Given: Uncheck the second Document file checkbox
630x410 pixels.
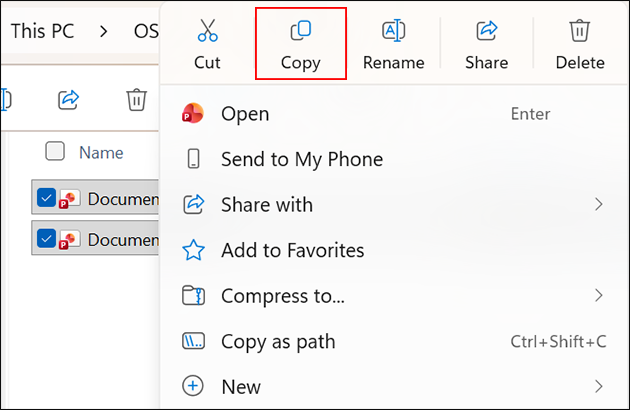Looking at the screenshot, I should tap(46, 239).
